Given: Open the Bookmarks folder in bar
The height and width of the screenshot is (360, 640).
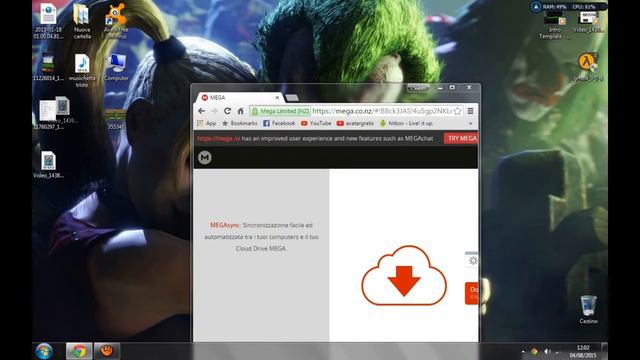Looking at the screenshot, I should tap(240, 123).
